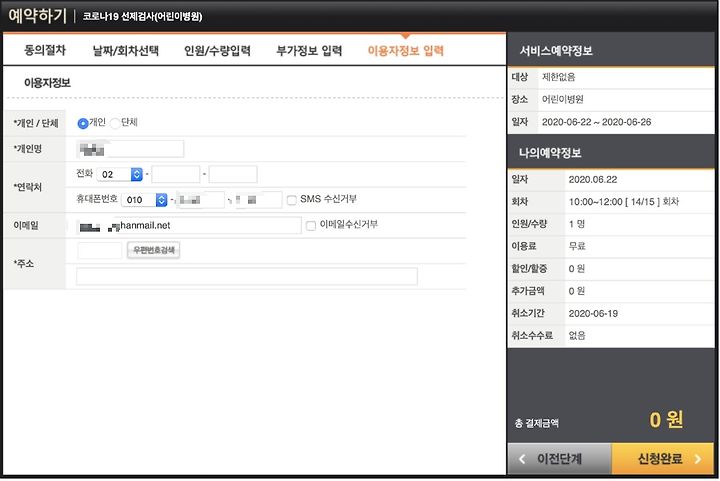Click the 신청완료 button
The height and width of the screenshot is (481, 720).
coord(663,459)
